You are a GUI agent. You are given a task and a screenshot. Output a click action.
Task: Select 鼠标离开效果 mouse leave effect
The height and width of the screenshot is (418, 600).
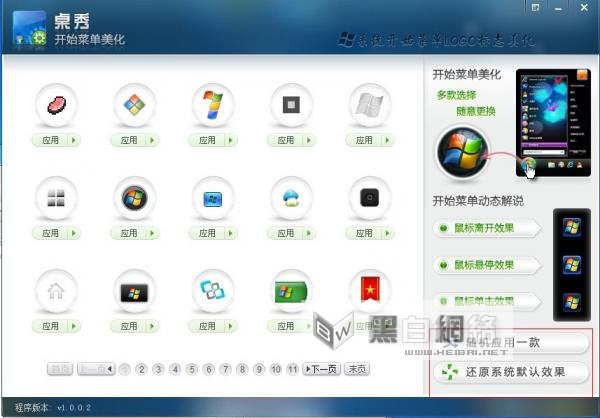pyautogui.click(x=488, y=228)
